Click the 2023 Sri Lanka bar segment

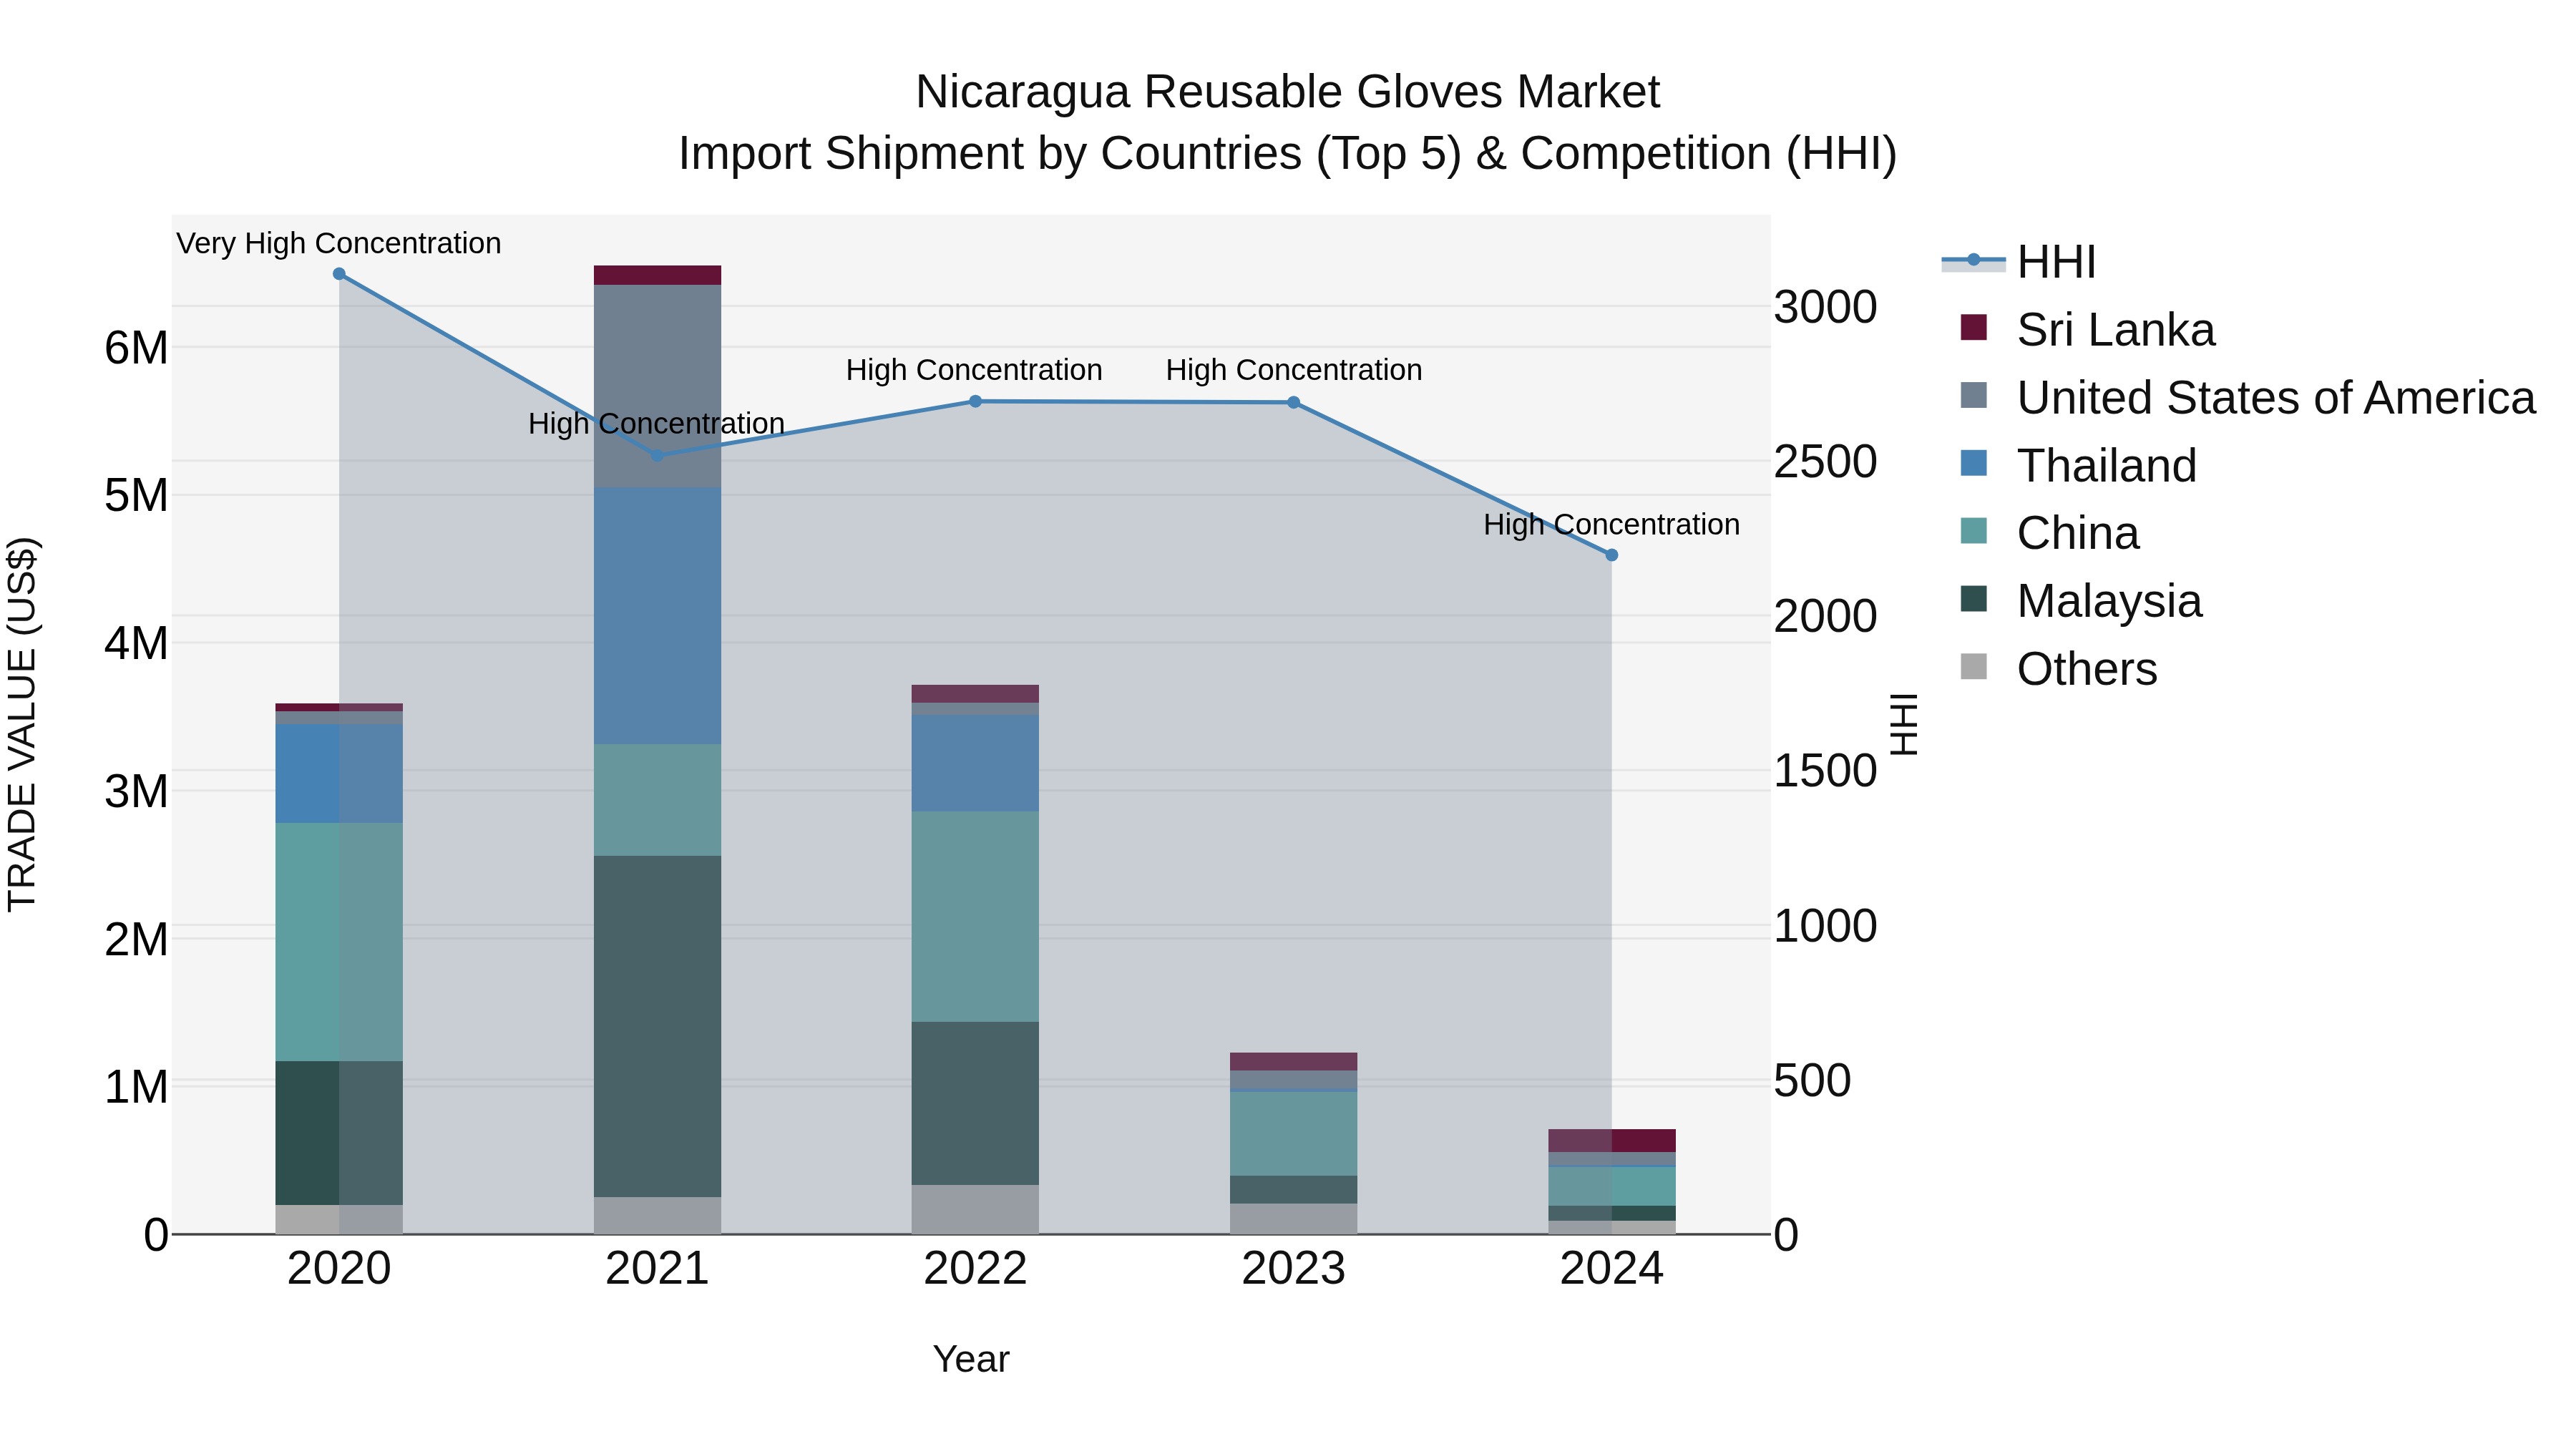1294,1062
